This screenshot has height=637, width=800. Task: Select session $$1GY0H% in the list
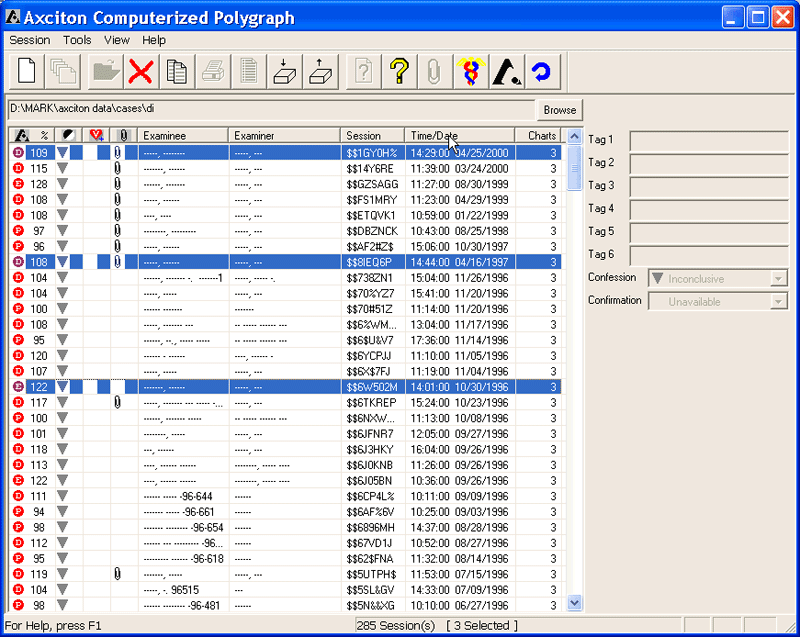click(x=286, y=152)
